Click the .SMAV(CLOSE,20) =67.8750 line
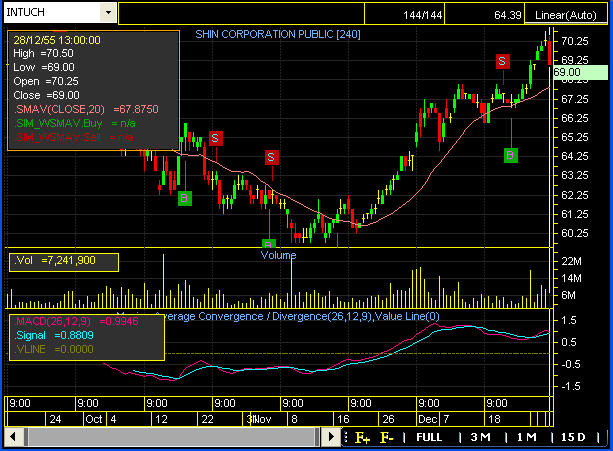 coord(87,109)
